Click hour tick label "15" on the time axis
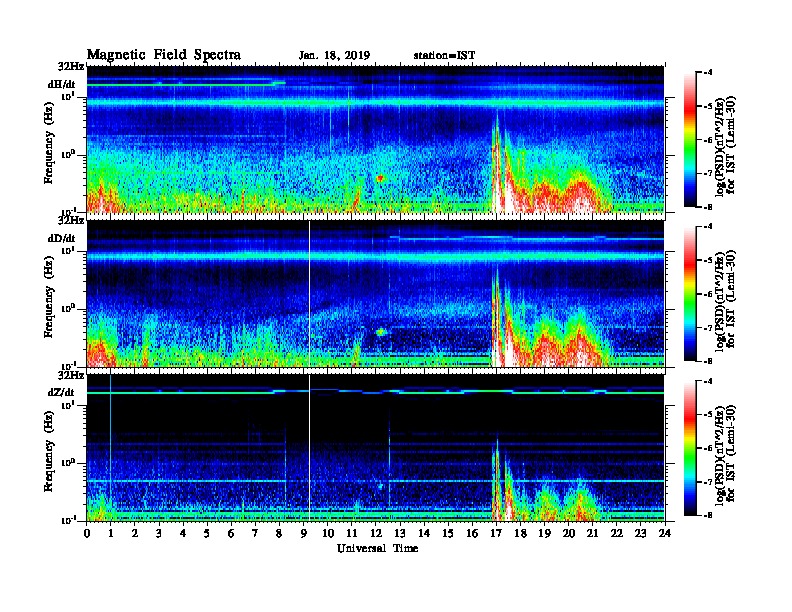The height and width of the screenshot is (612, 792). click(x=448, y=534)
